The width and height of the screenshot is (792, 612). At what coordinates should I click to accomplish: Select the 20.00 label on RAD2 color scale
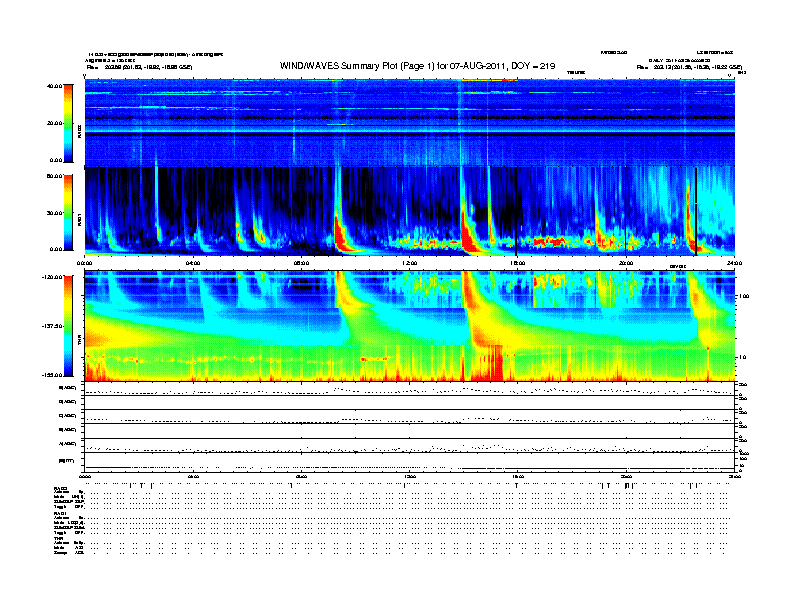(x=54, y=123)
